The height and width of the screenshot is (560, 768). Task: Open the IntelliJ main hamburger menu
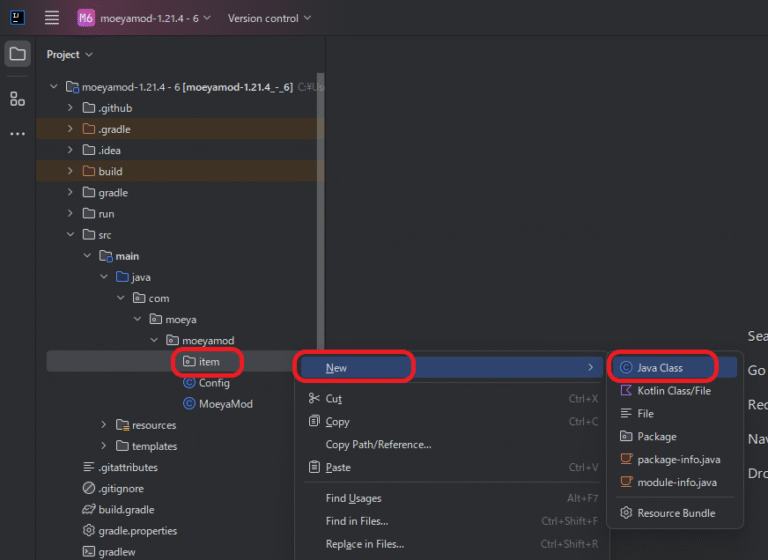pos(52,18)
